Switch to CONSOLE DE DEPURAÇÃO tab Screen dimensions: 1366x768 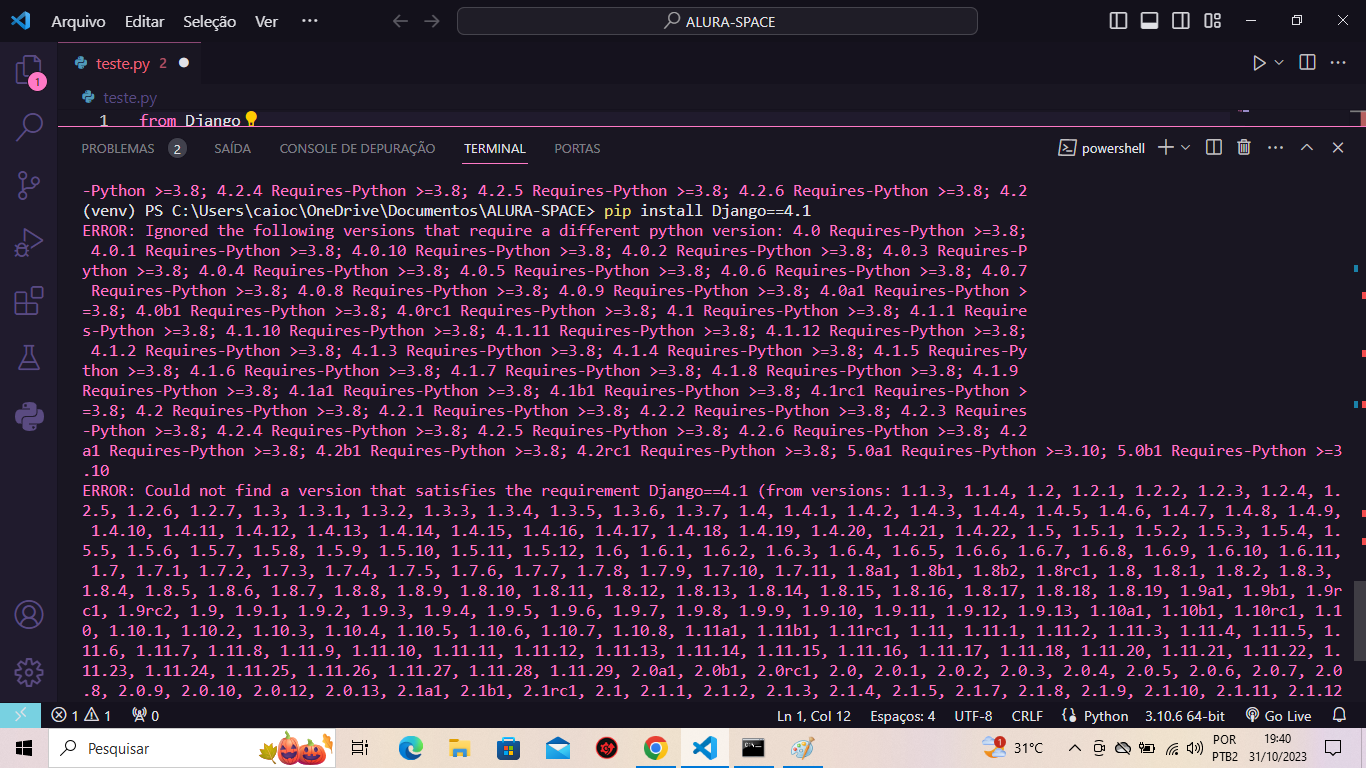tap(357, 148)
